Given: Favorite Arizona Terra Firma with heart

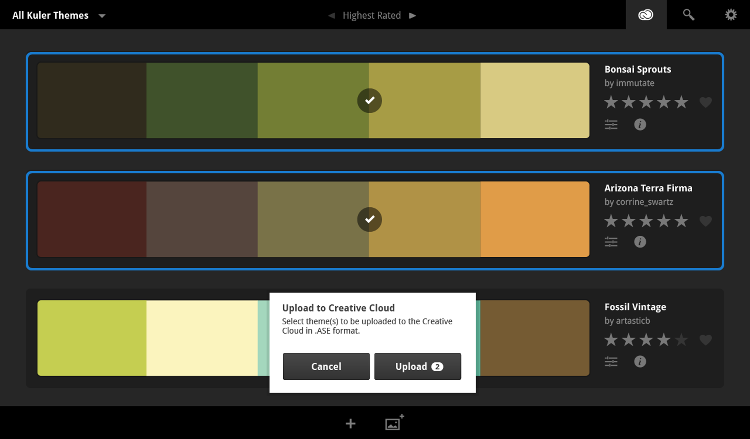Looking at the screenshot, I should tap(705, 221).
